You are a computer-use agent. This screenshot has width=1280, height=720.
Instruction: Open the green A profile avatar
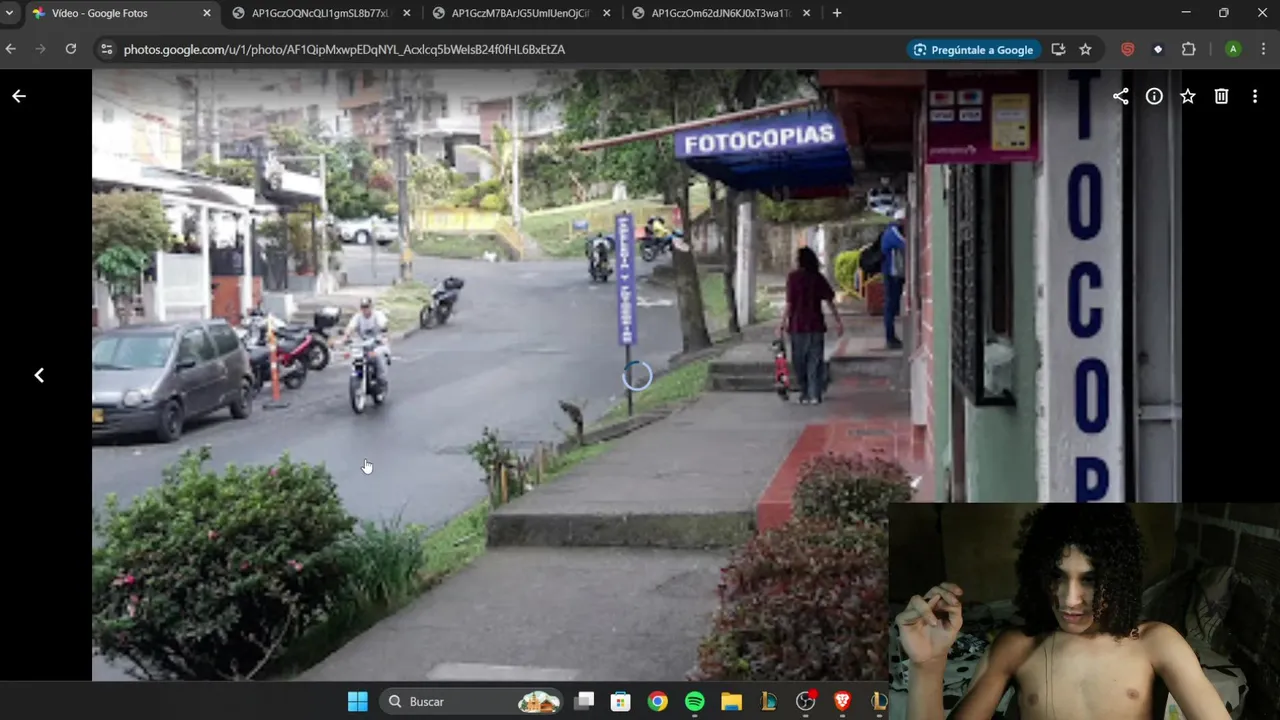click(1233, 49)
